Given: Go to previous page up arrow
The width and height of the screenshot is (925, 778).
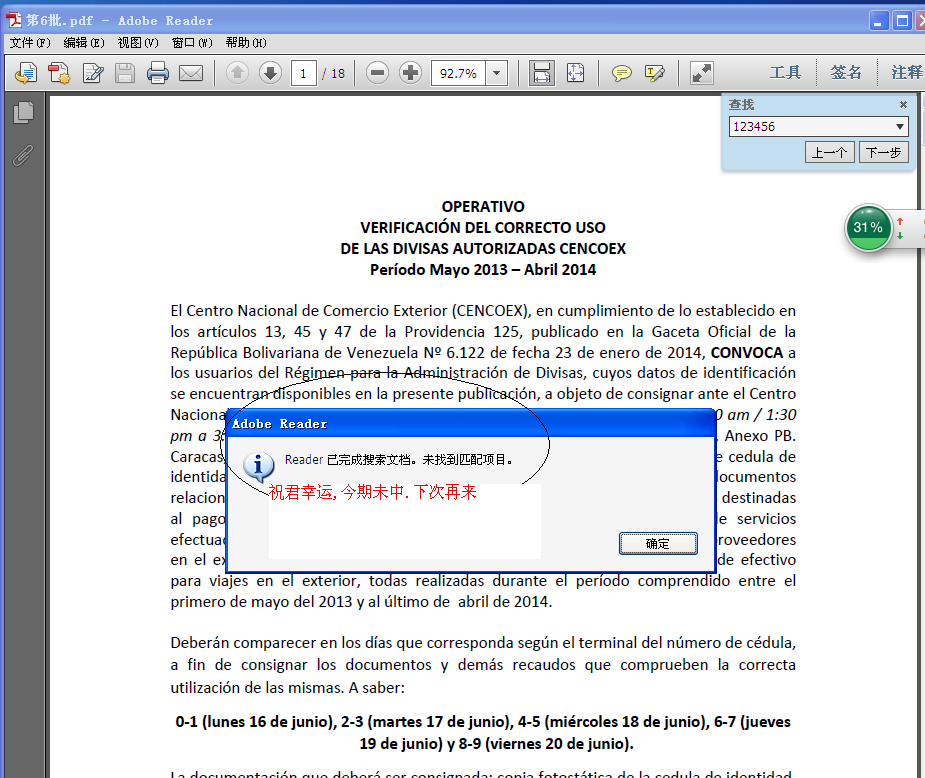Looking at the screenshot, I should (237, 73).
